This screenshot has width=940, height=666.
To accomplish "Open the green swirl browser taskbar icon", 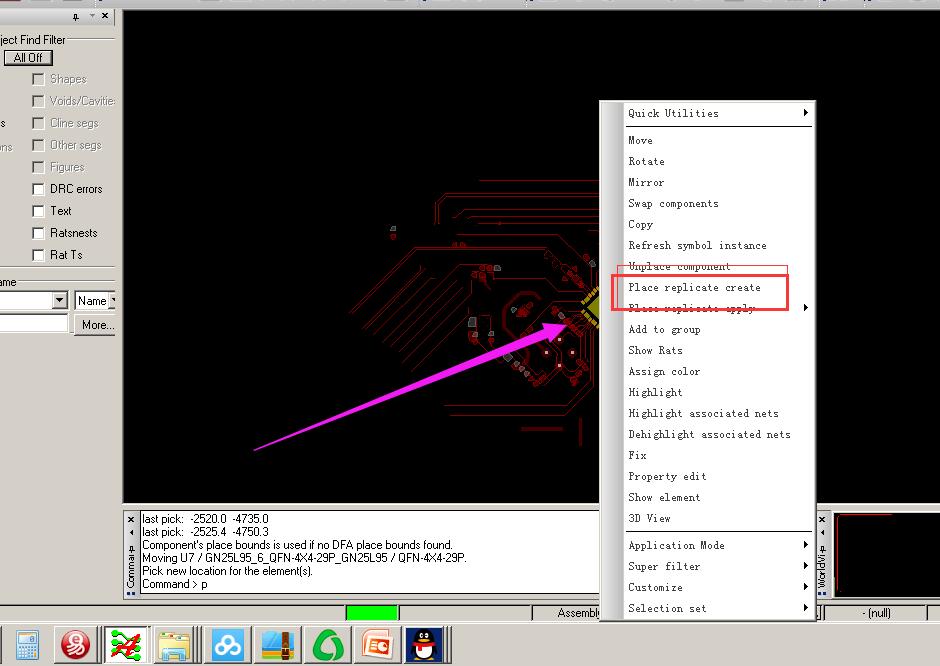I will click(x=328, y=645).
